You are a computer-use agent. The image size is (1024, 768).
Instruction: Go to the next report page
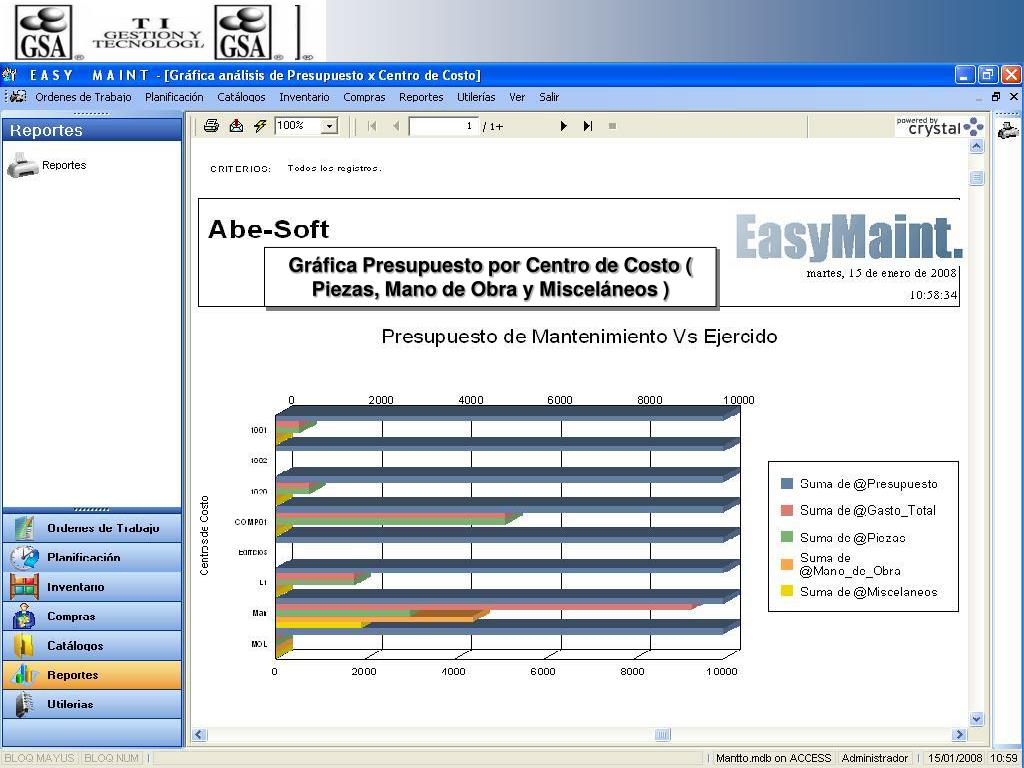pos(563,126)
